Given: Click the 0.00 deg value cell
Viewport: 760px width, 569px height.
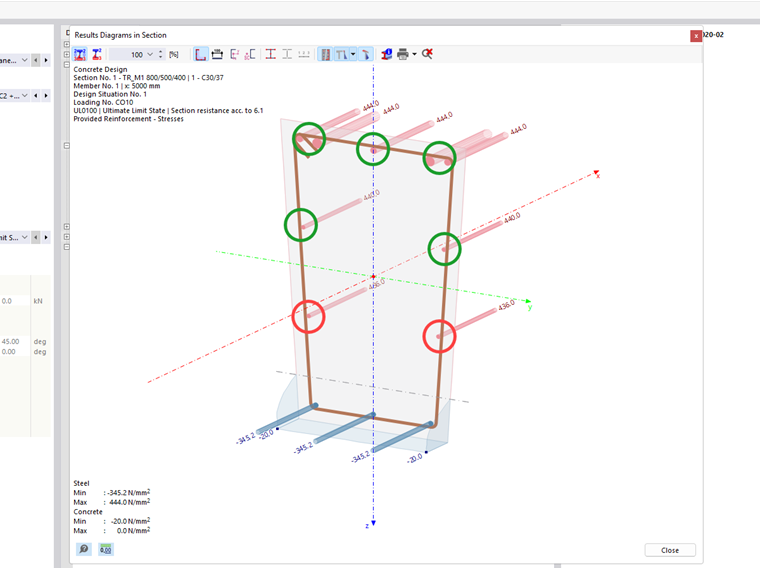Looking at the screenshot, I should [15, 351].
